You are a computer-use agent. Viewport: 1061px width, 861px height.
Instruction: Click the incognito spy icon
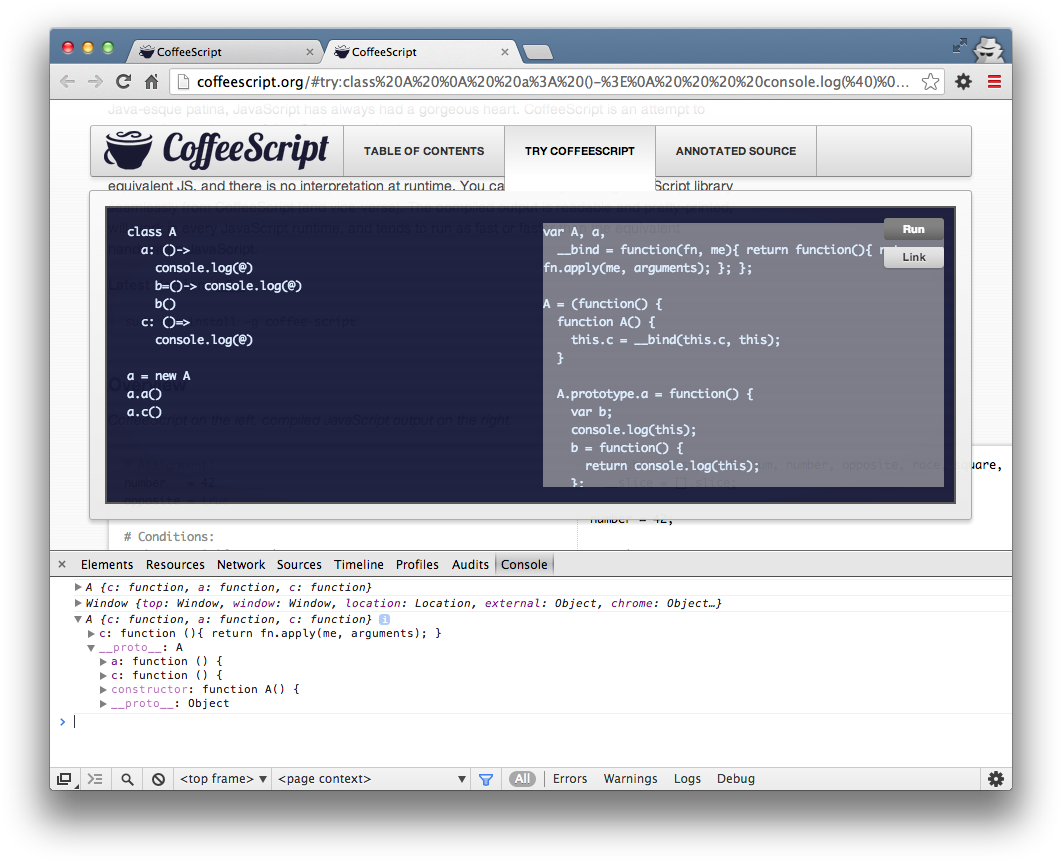(x=989, y=48)
